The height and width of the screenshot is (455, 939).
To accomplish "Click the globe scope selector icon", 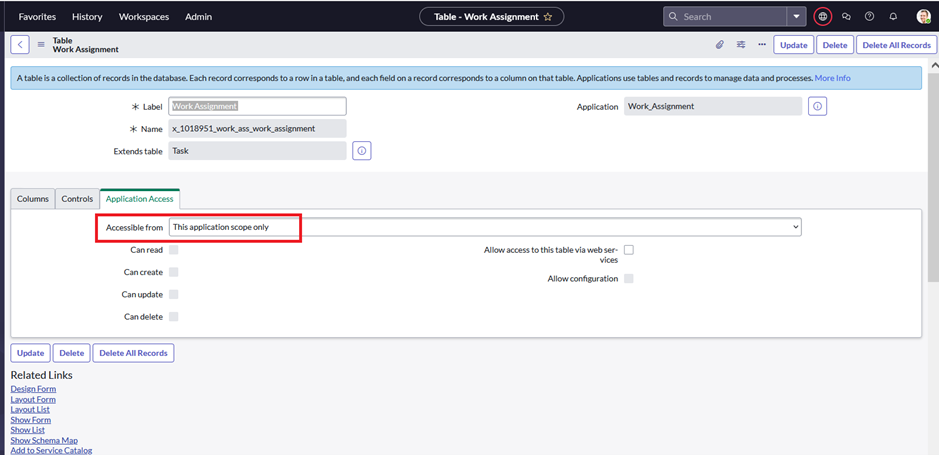I will coord(822,17).
